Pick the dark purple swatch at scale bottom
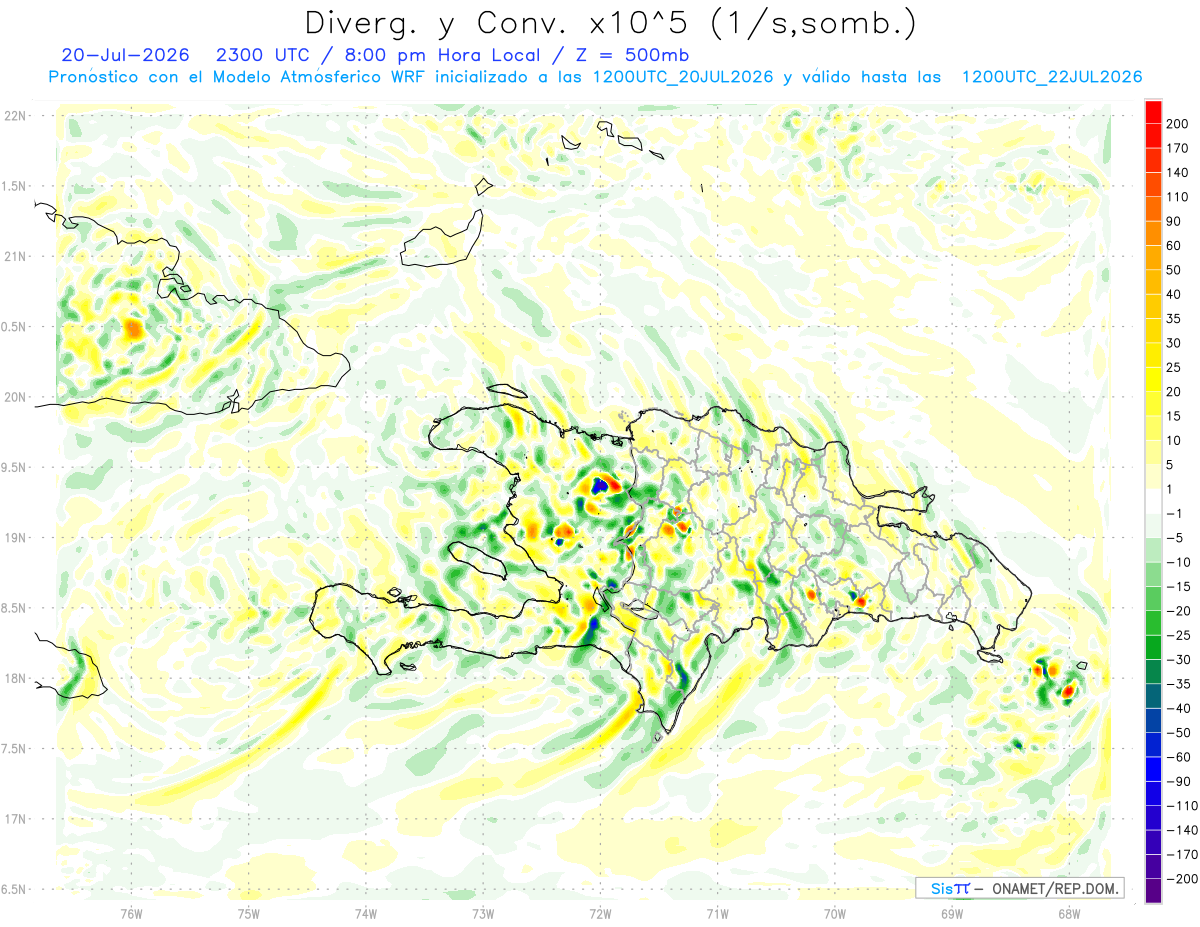The image size is (1200, 927). pos(1153,890)
